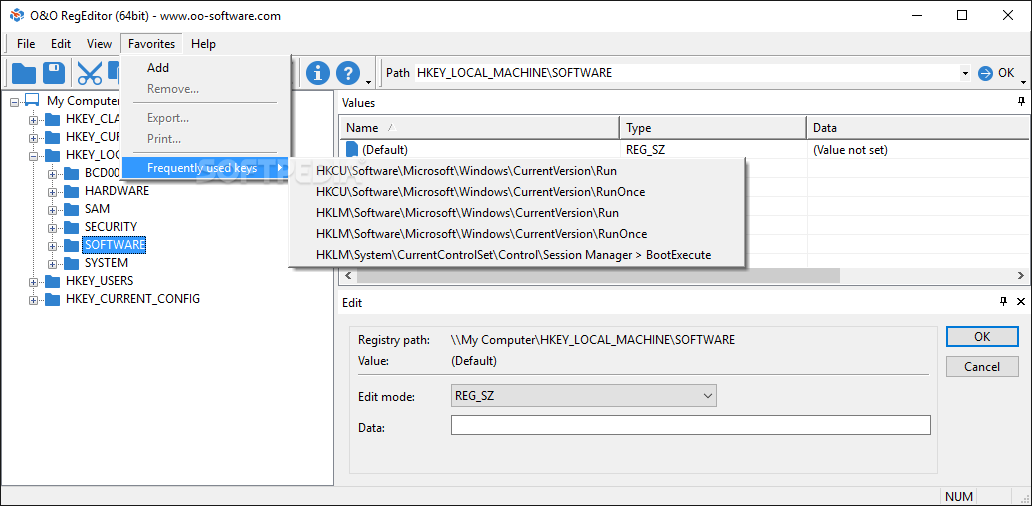Click the (Default) value name
1032x506 pixels.
(385, 150)
